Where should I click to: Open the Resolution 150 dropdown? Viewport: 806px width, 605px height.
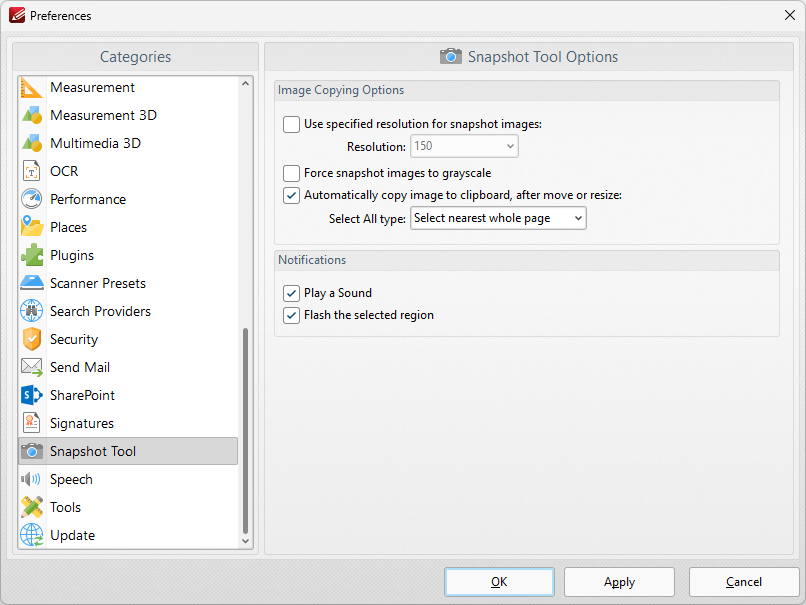(x=464, y=146)
